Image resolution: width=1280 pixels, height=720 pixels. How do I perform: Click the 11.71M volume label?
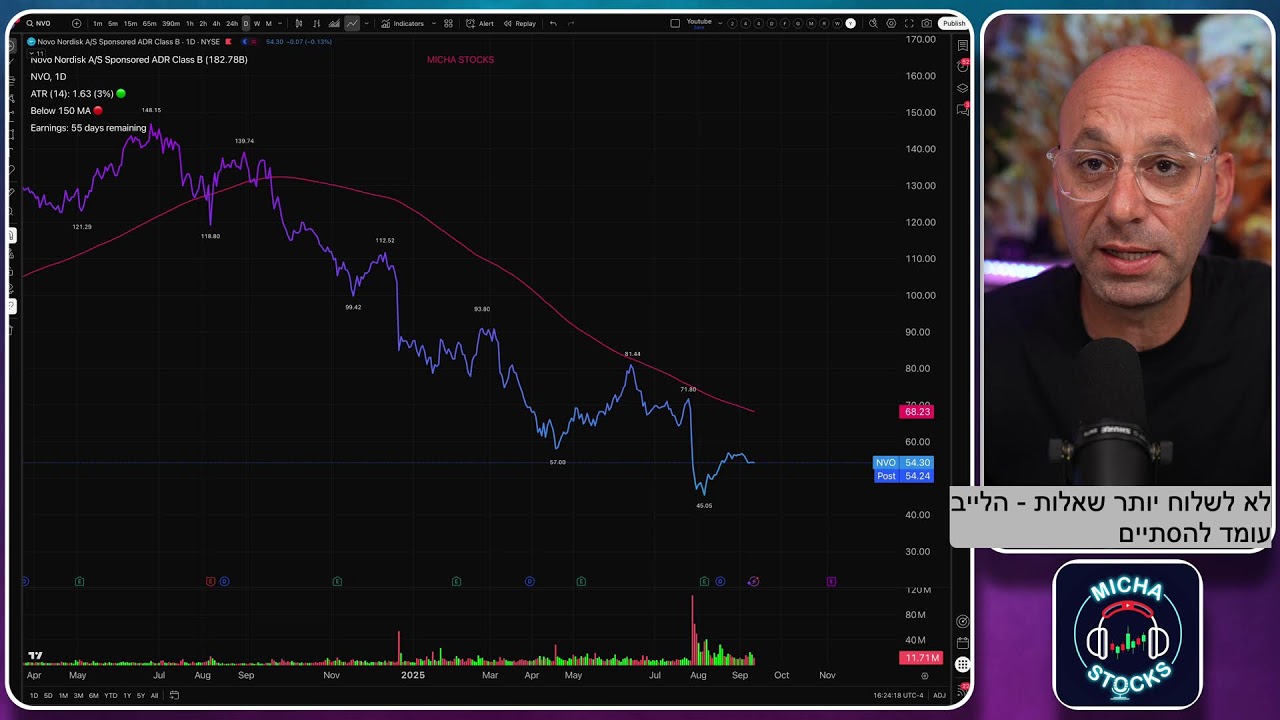pyautogui.click(x=921, y=658)
